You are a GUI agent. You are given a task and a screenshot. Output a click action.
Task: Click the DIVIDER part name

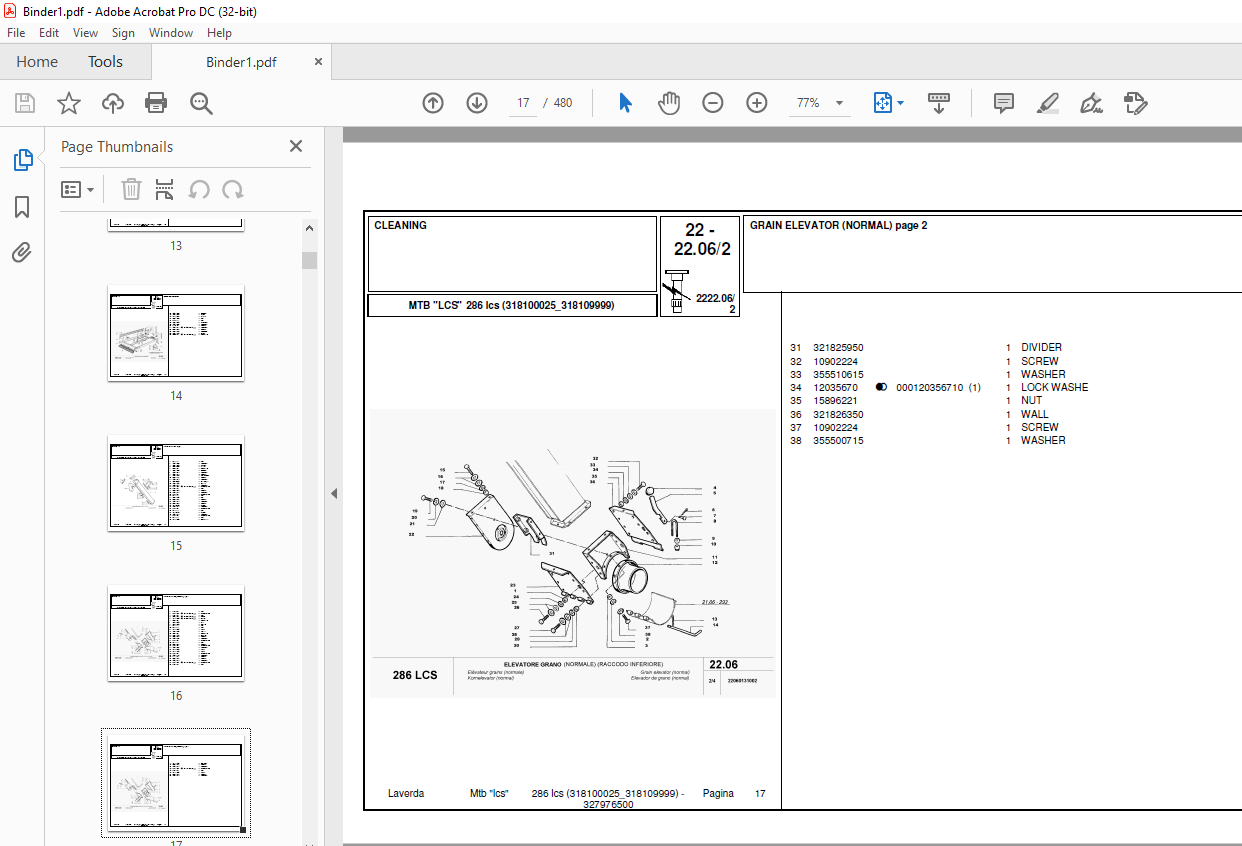[1041, 348]
